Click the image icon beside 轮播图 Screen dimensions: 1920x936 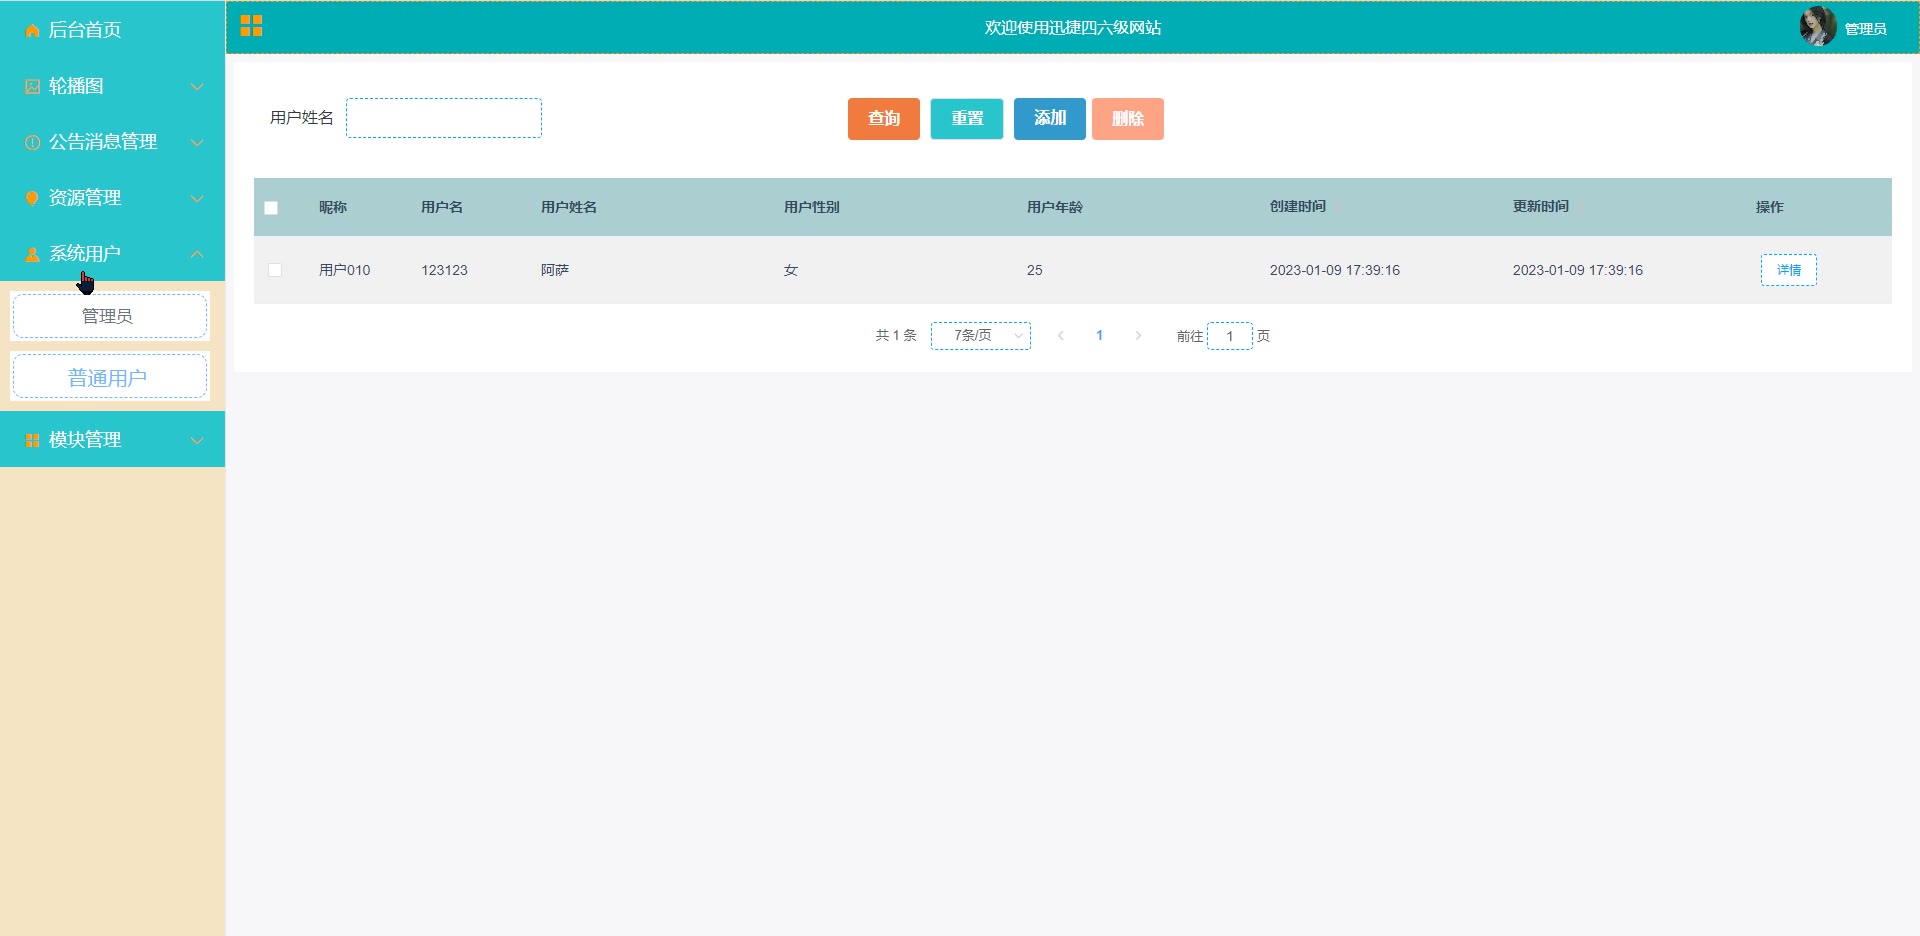point(32,86)
